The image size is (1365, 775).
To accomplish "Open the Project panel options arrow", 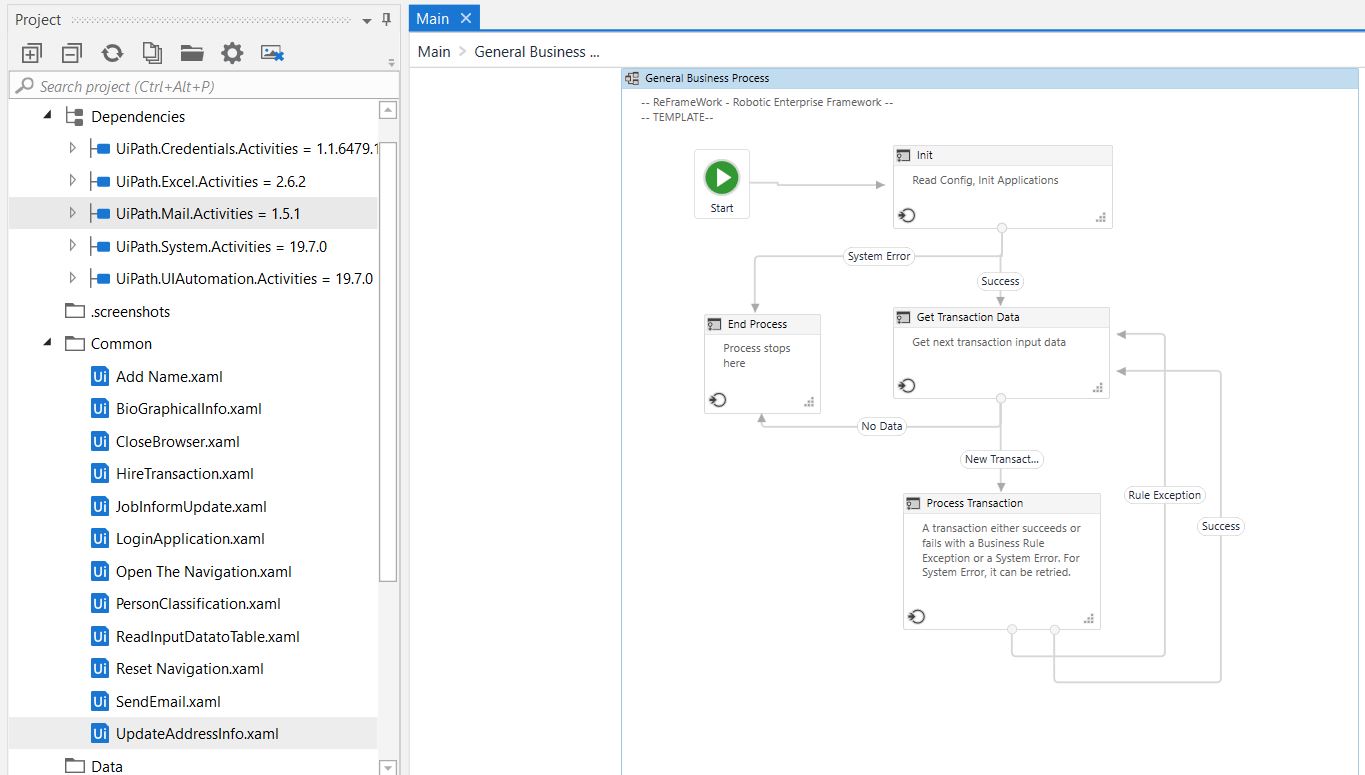I will [367, 20].
